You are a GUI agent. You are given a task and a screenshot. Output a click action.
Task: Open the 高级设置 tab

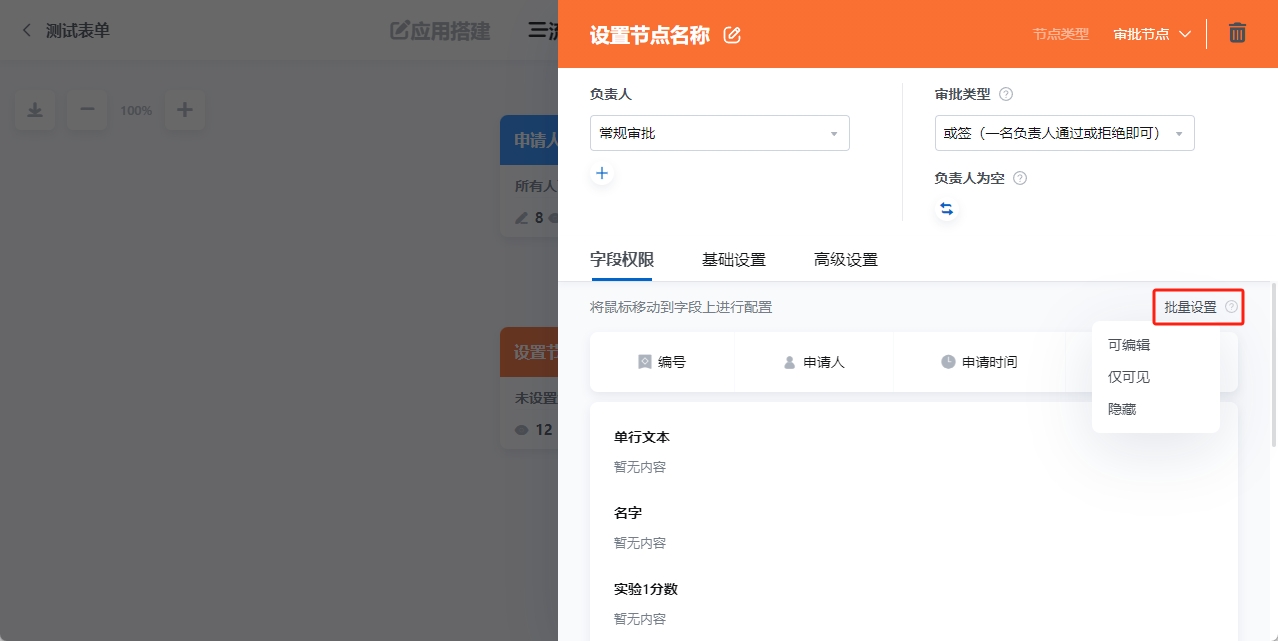(x=845, y=259)
